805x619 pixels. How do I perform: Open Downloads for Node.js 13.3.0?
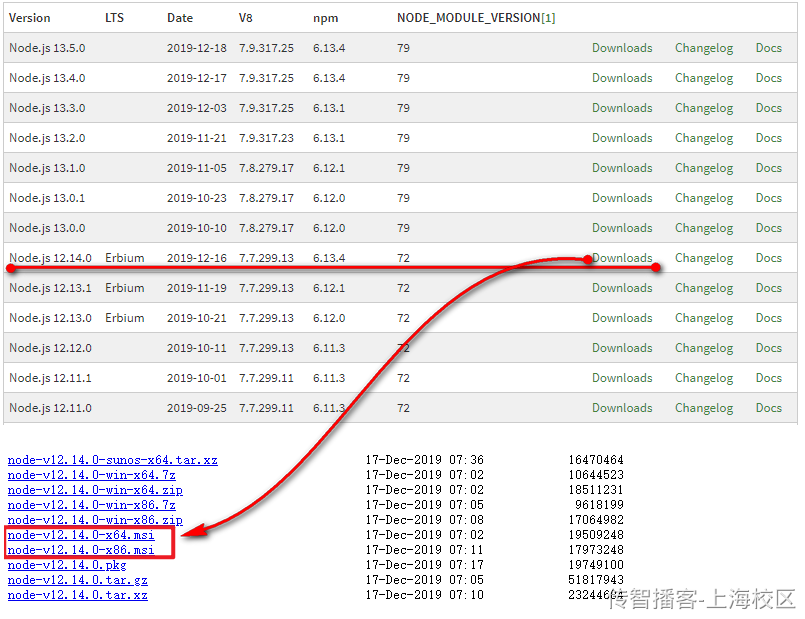coord(622,108)
